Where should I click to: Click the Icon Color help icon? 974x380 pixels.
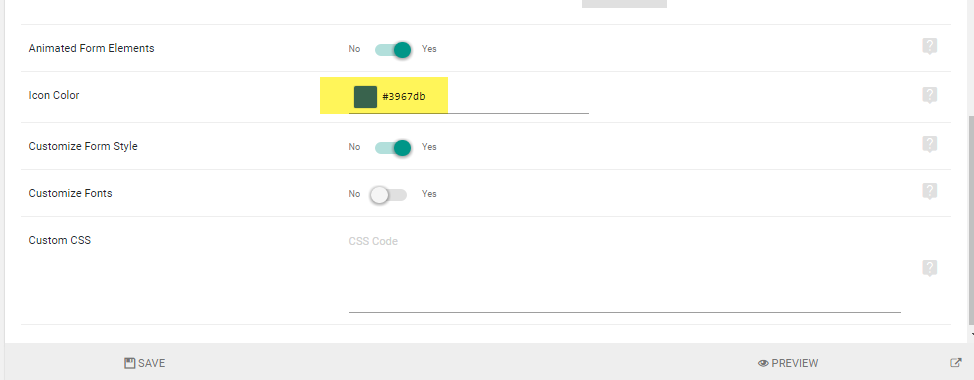929,95
